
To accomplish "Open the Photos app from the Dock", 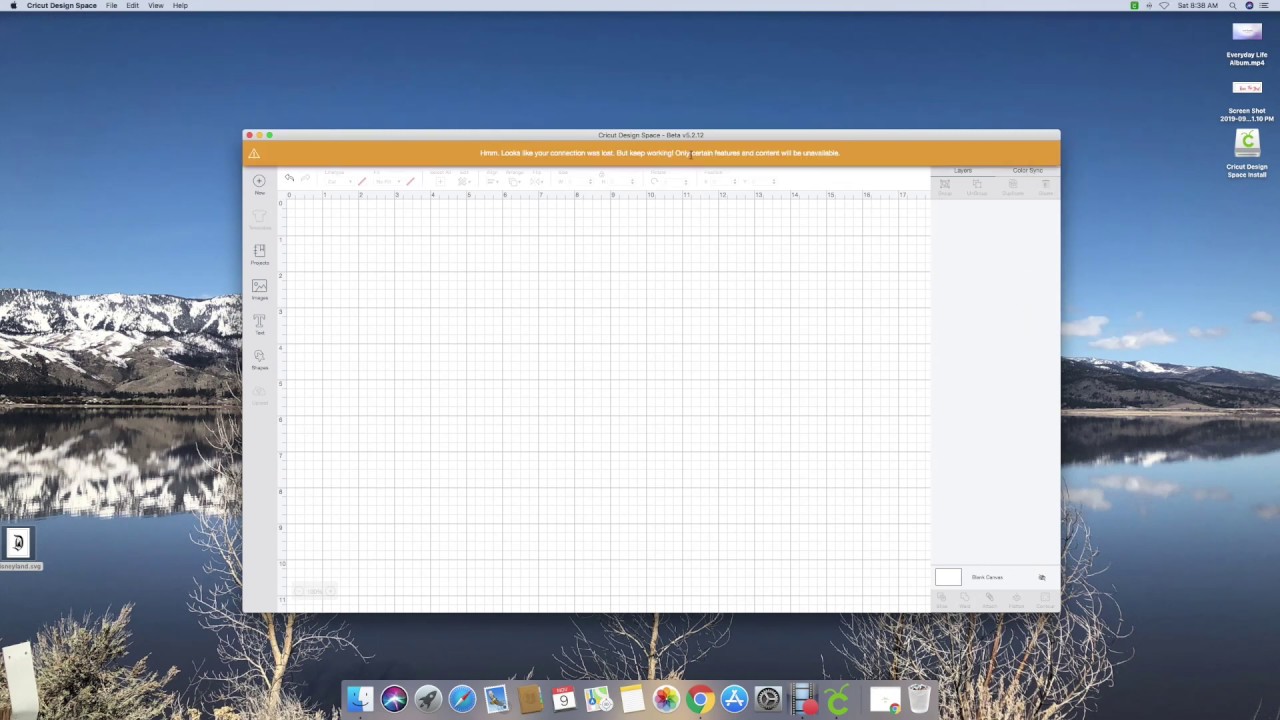I will 666,698.
